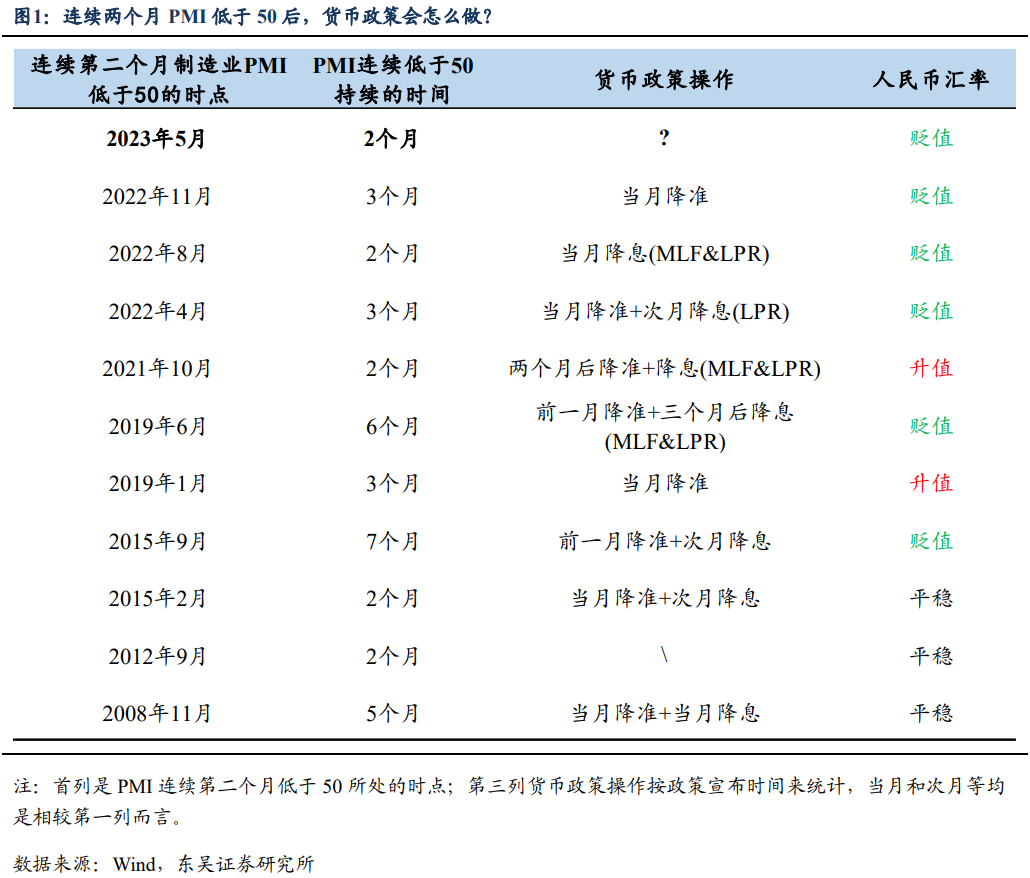
Task: Select the bold '2023年5月' date cell
Action: point(156,139)
